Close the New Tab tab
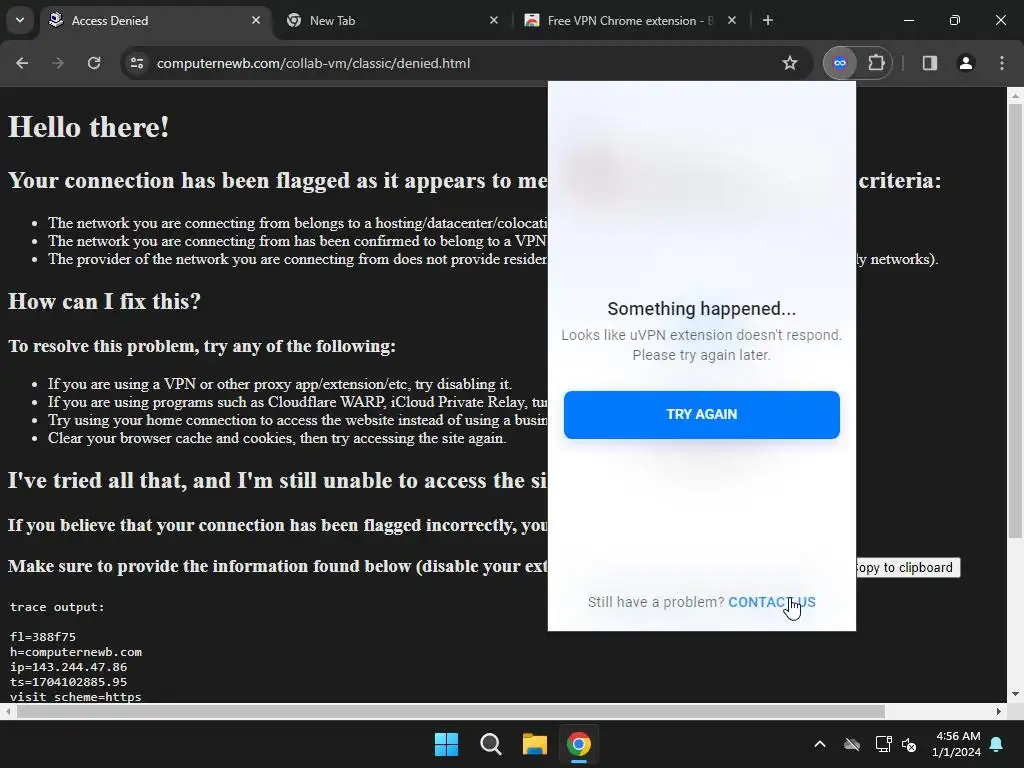This screenshot has width=1024, height=768. pos(494,21)
